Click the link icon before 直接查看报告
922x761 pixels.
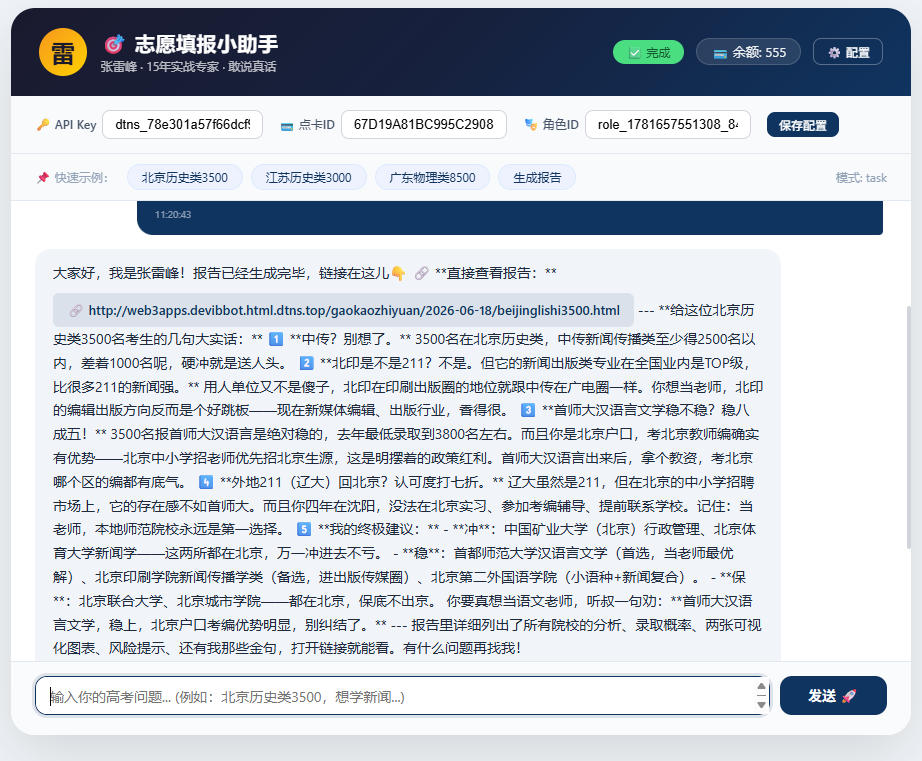pyautogui.click(x=422, y=273)
